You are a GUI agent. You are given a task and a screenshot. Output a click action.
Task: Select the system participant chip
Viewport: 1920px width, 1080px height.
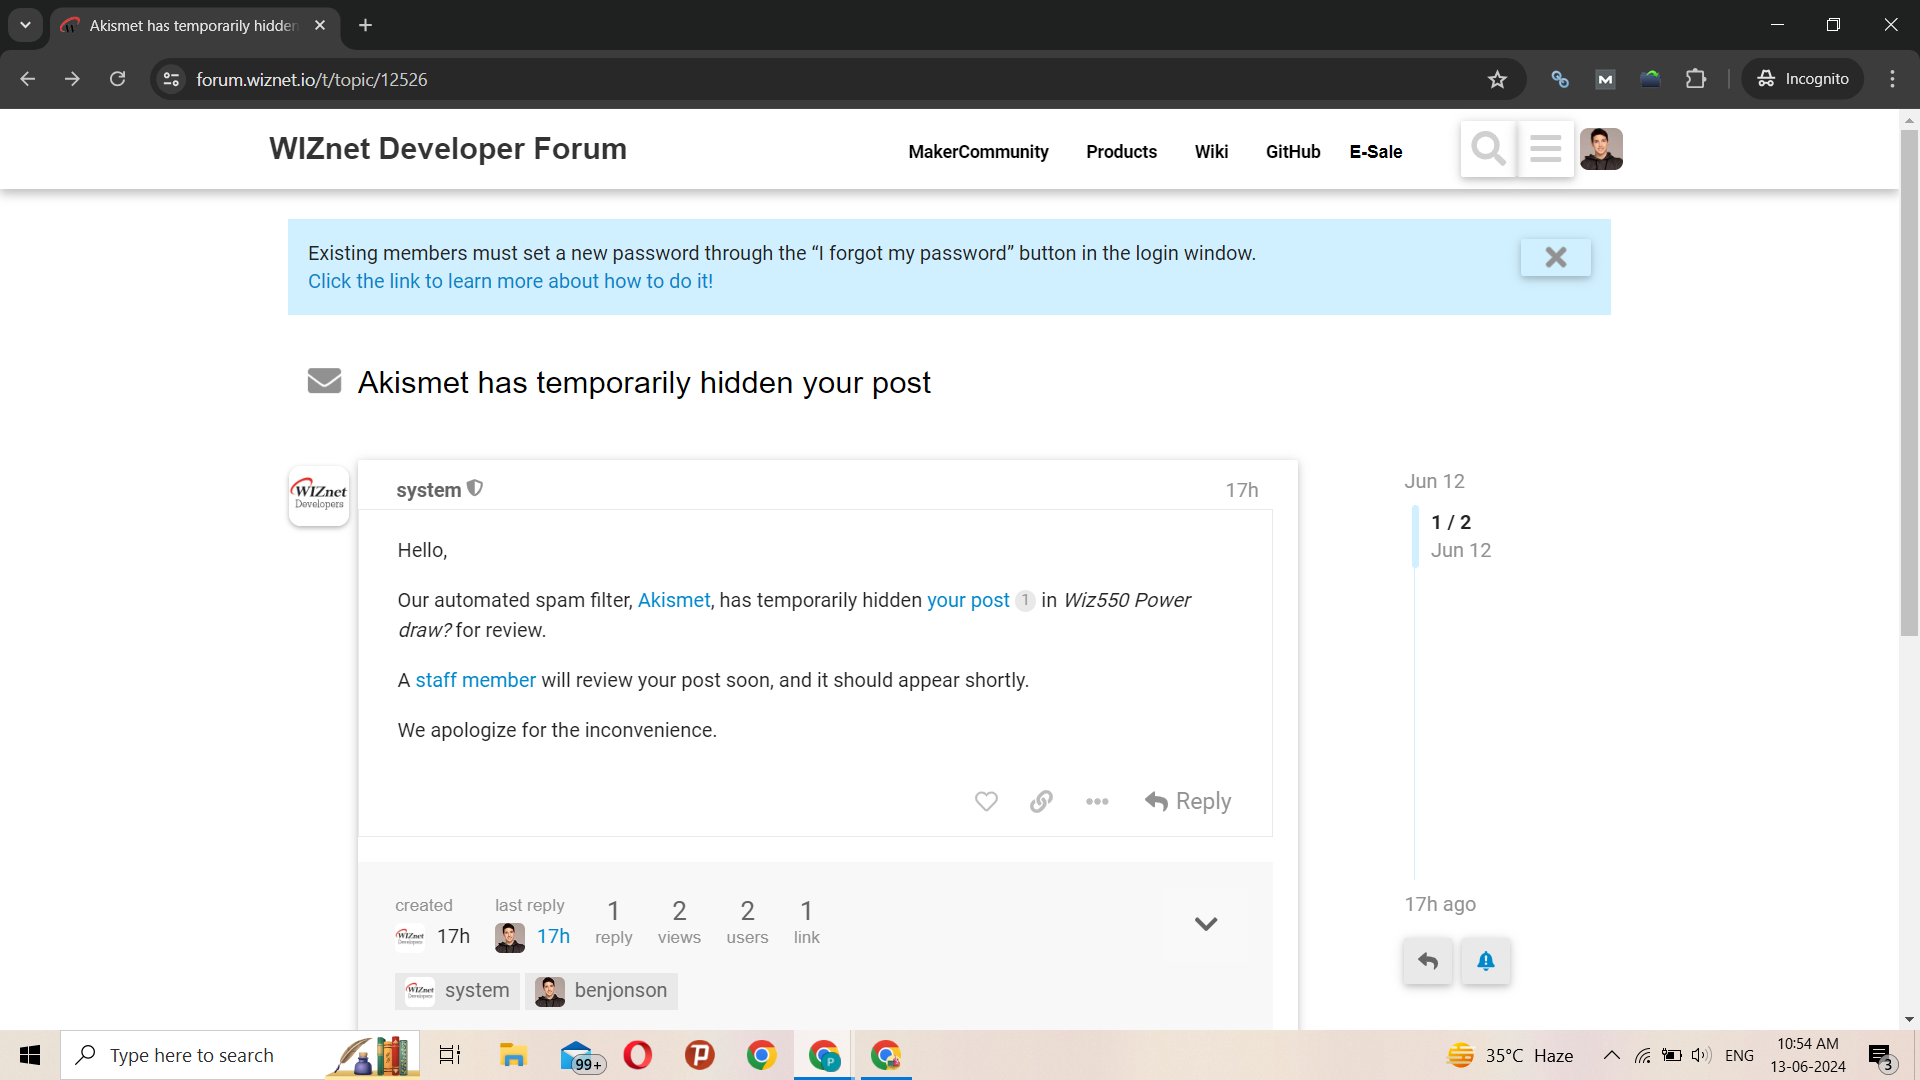click(457, 991)
